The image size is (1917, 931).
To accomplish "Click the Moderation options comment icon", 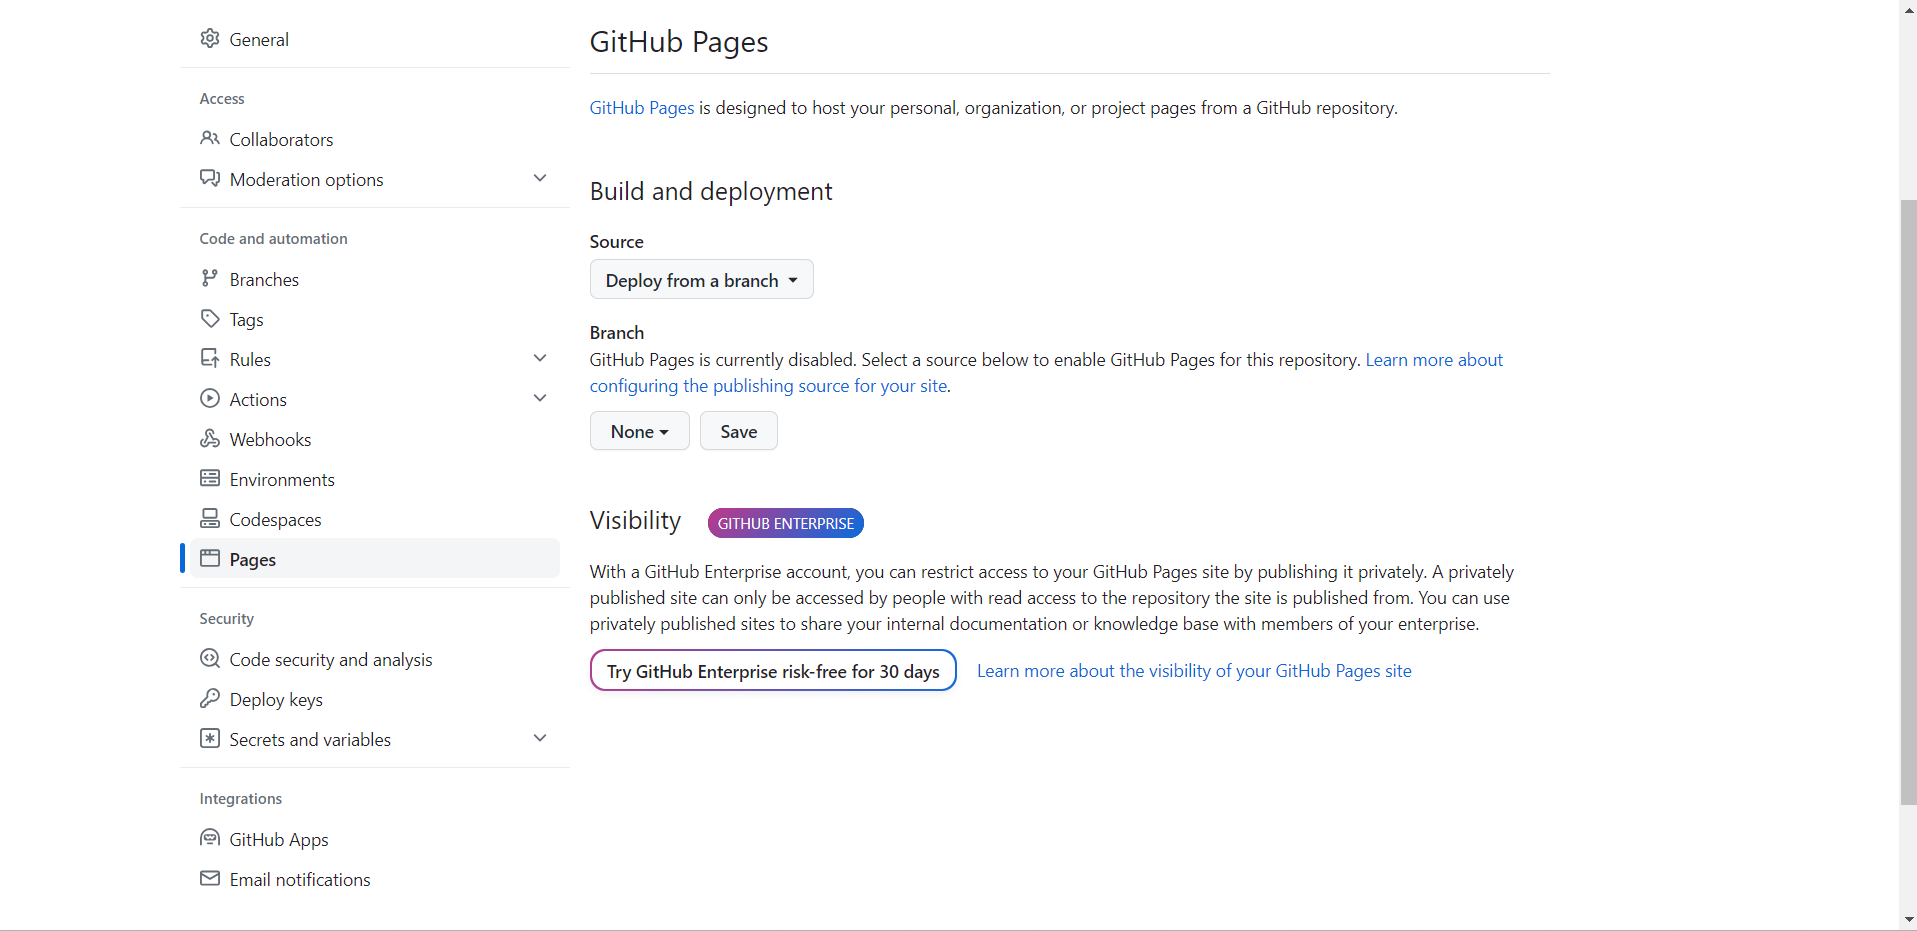I will click(x=209, y=178).
